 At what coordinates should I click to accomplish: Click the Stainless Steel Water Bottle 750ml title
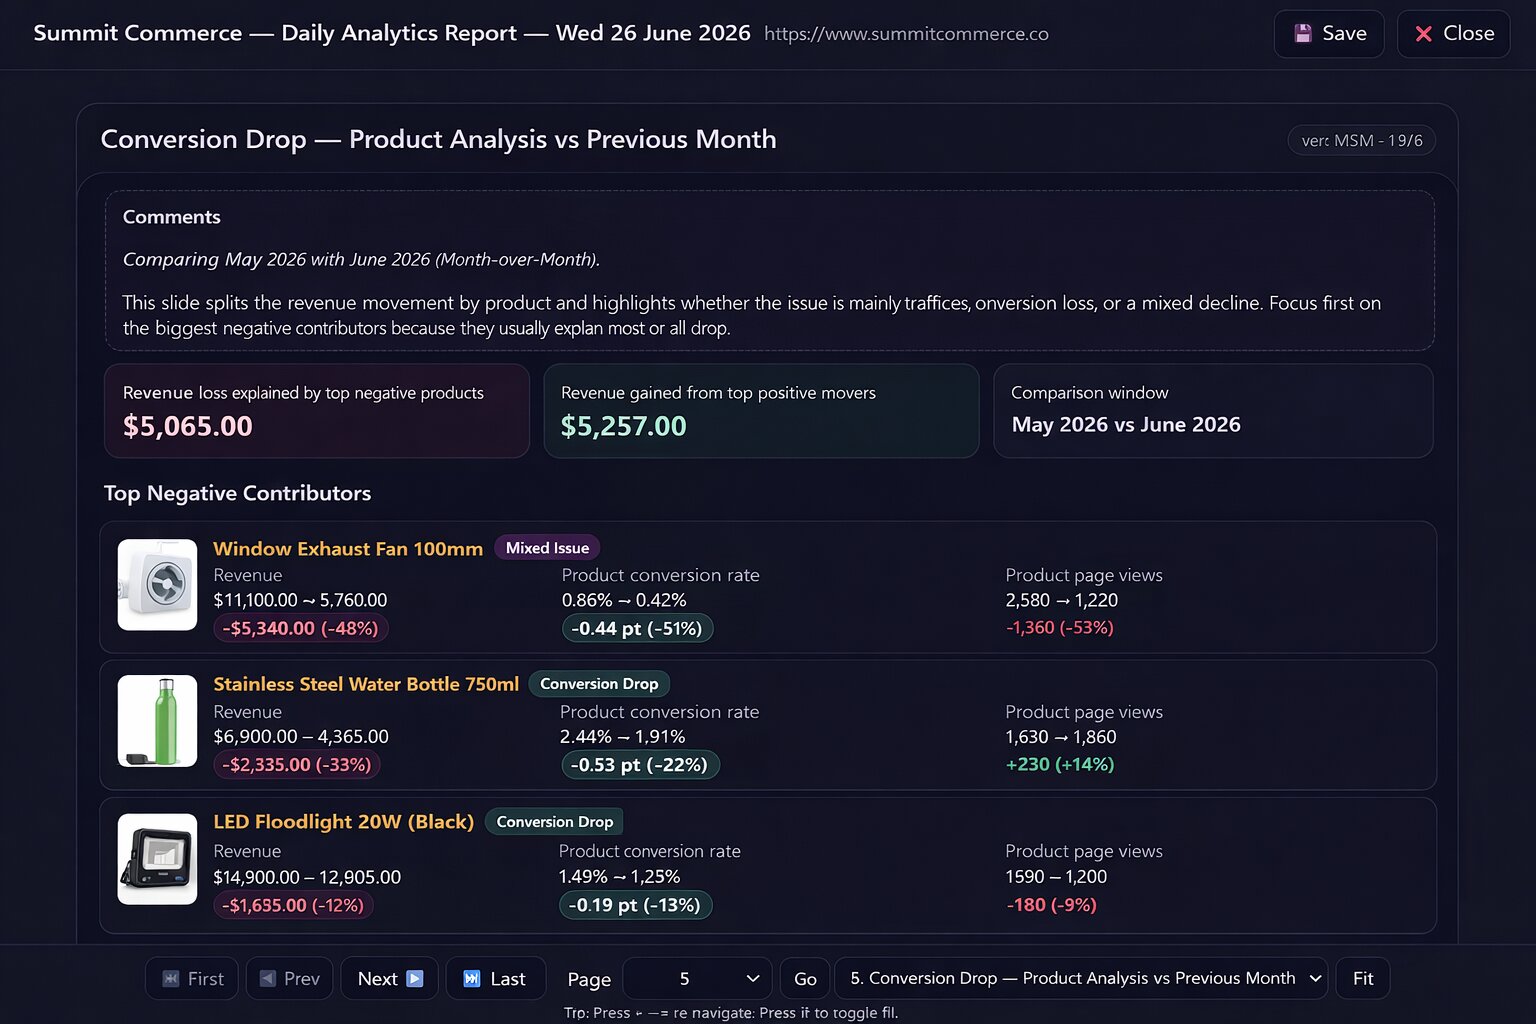click(366, 685)
